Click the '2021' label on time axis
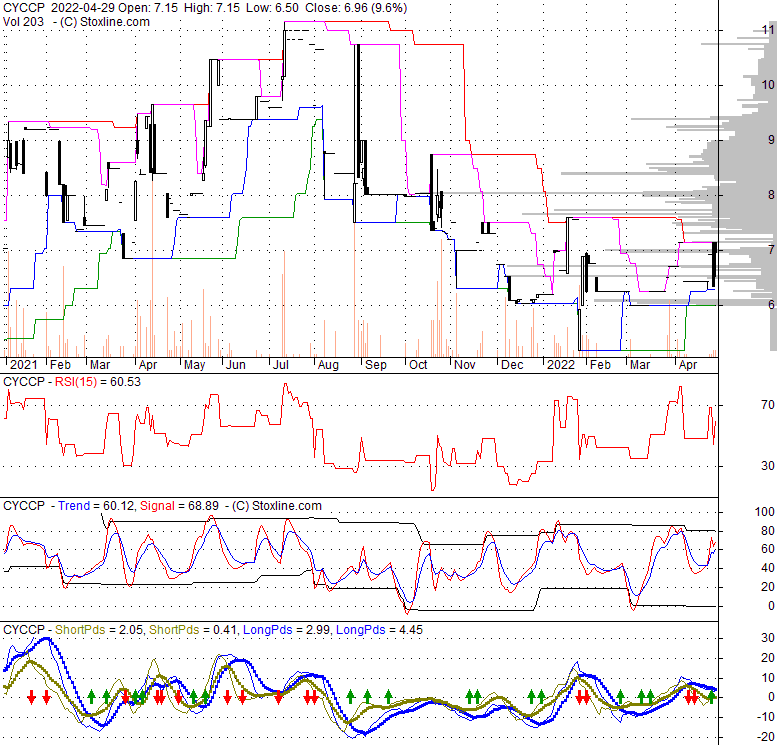 click(23, 365)
